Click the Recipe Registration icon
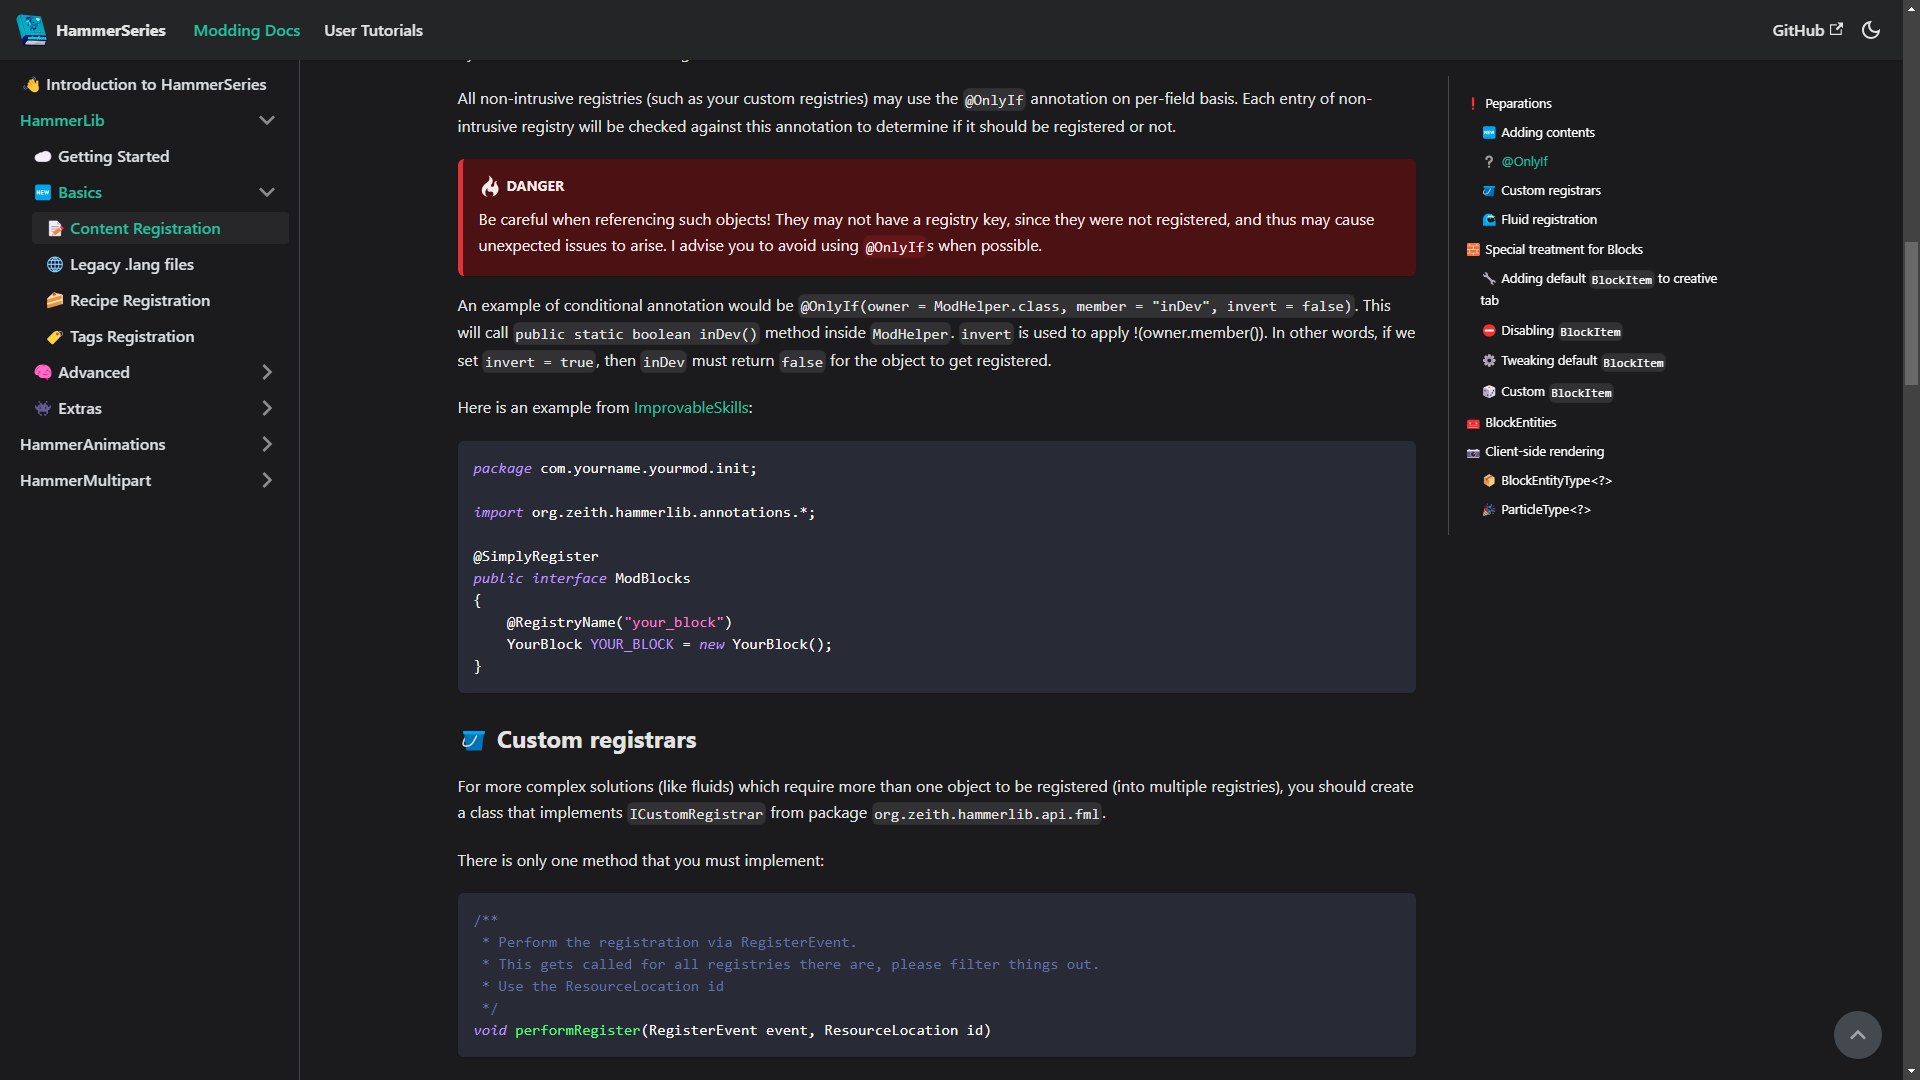The height and width of the screenshot is (1080, 1920). pyautogui.click(x=55, y=301)
